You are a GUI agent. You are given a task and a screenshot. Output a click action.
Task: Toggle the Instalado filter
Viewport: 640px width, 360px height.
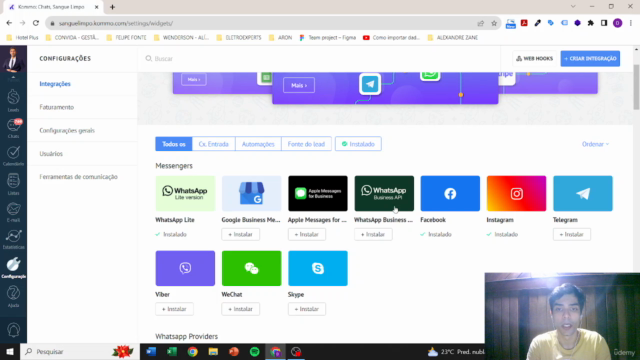(x=358, y=144)
